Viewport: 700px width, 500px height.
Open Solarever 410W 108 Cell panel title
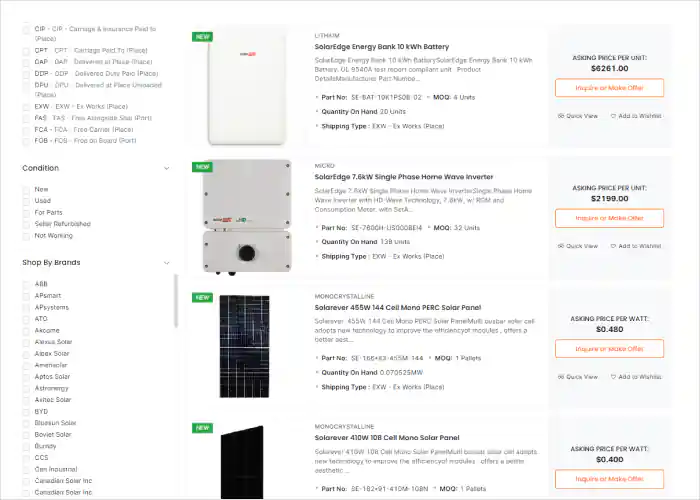point(387,438)
